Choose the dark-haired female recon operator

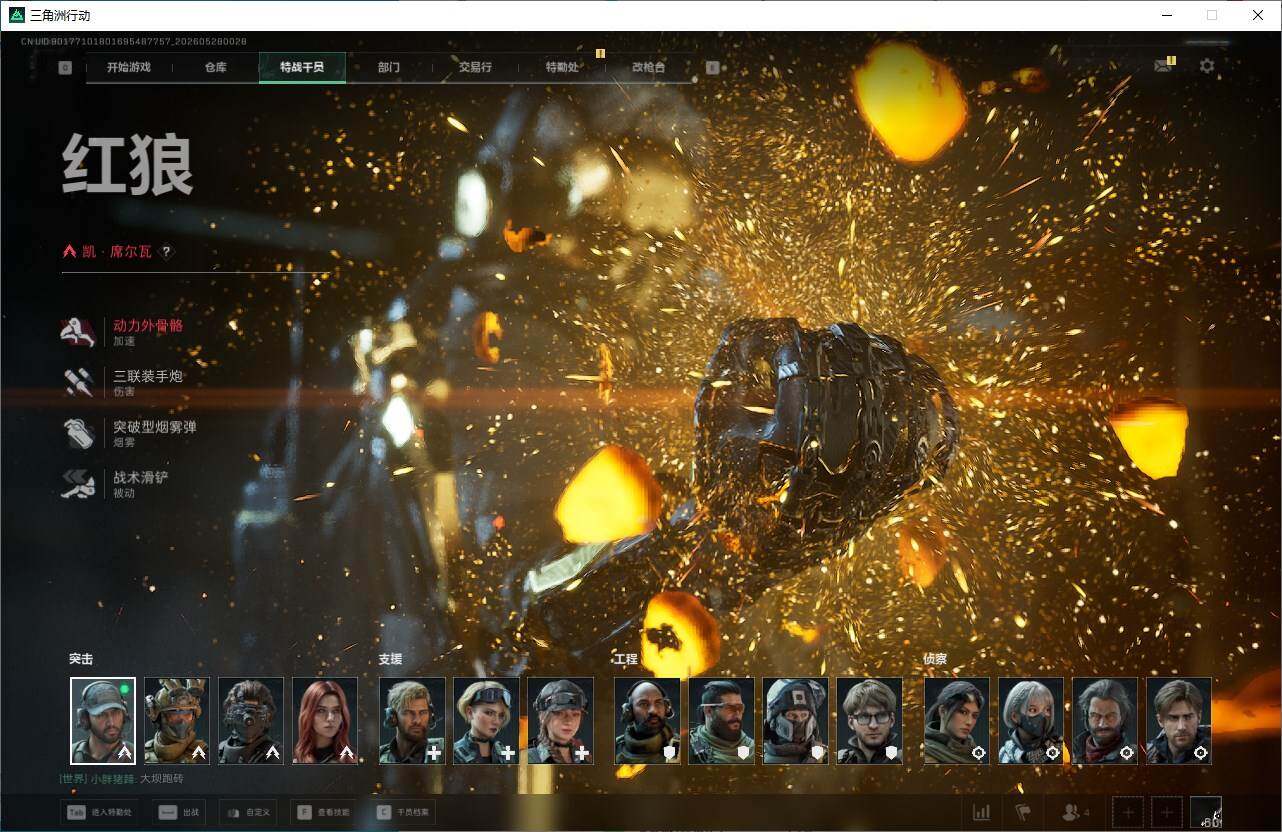957,721
